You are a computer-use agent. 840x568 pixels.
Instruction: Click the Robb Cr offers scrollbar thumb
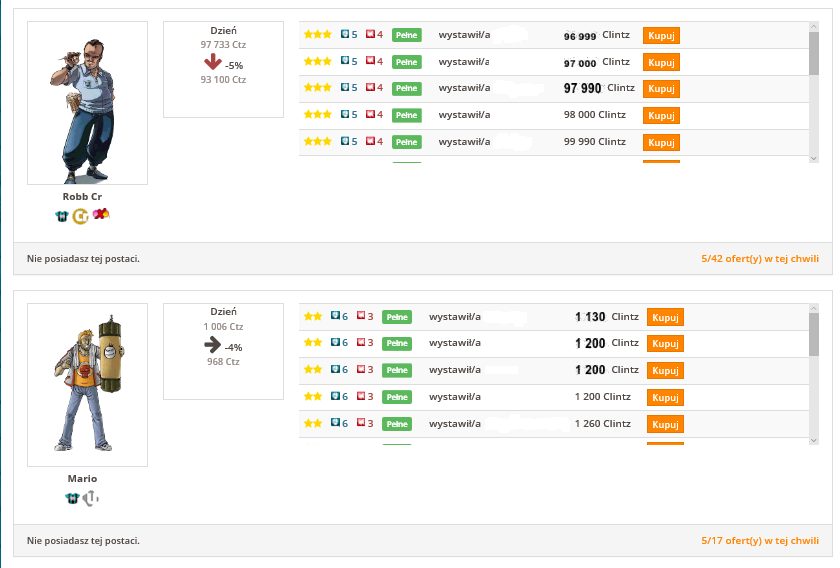[x=814, y=53]
